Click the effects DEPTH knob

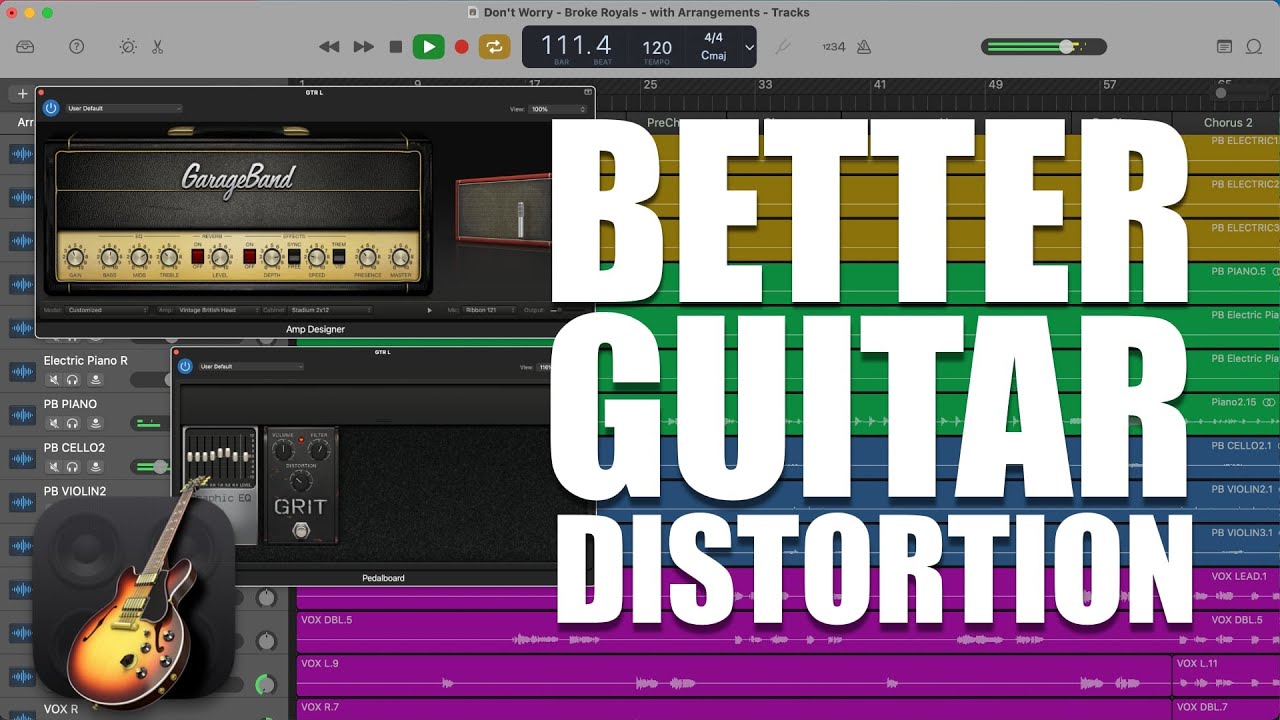click(x=272, y=257)
